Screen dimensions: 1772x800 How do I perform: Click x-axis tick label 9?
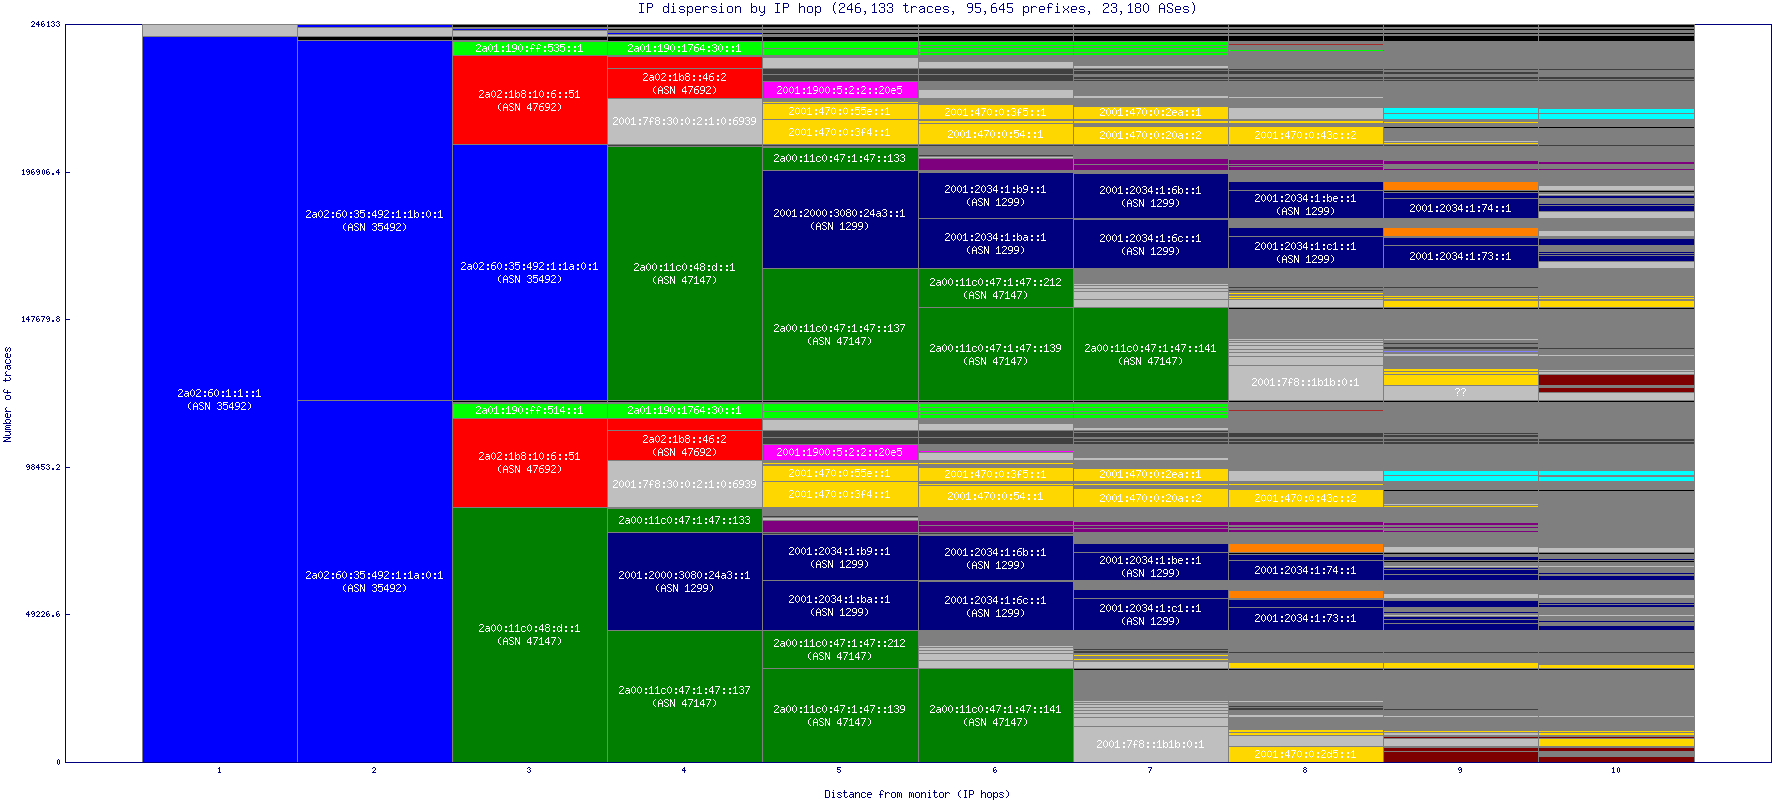1460,770
